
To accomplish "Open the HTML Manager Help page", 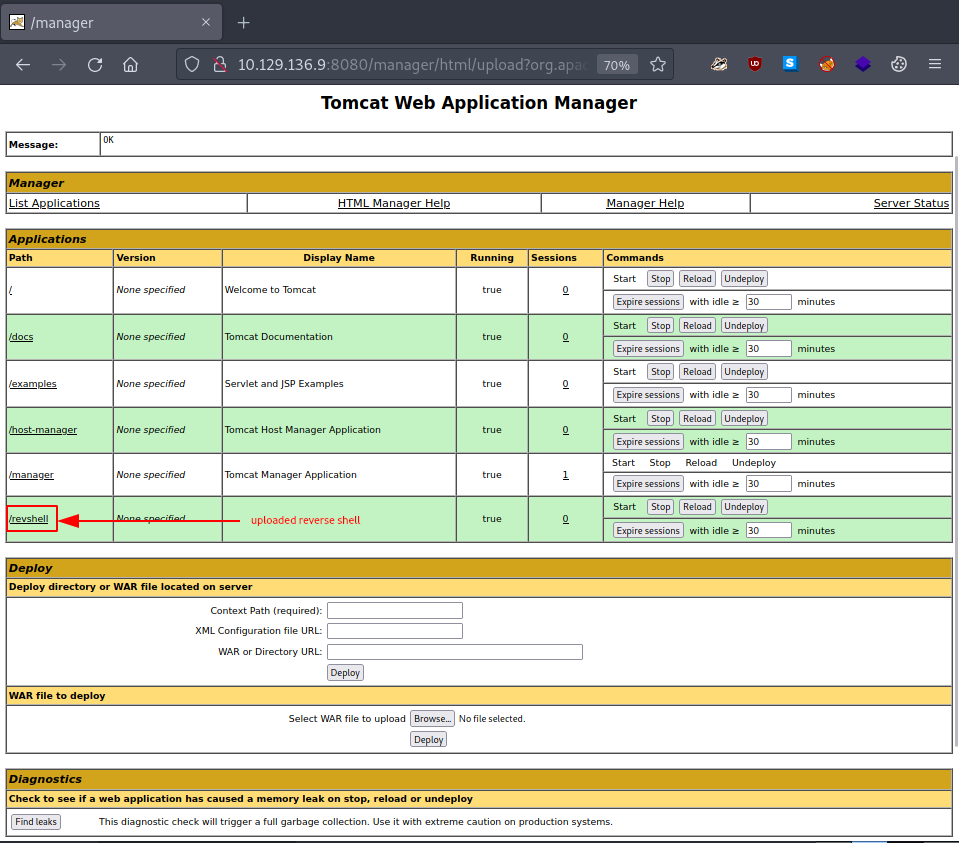I will (x=393, y=203).
